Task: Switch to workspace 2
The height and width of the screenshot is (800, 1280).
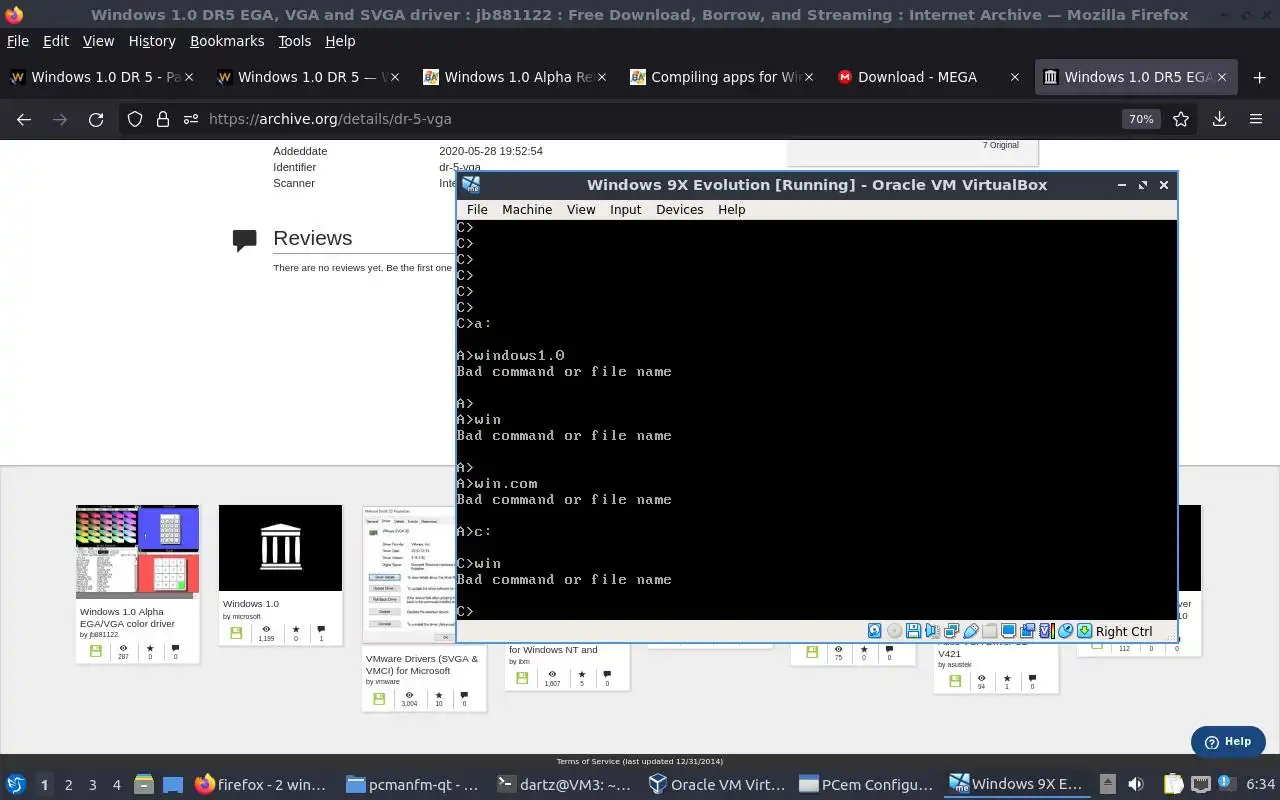Action: point(68,785)
